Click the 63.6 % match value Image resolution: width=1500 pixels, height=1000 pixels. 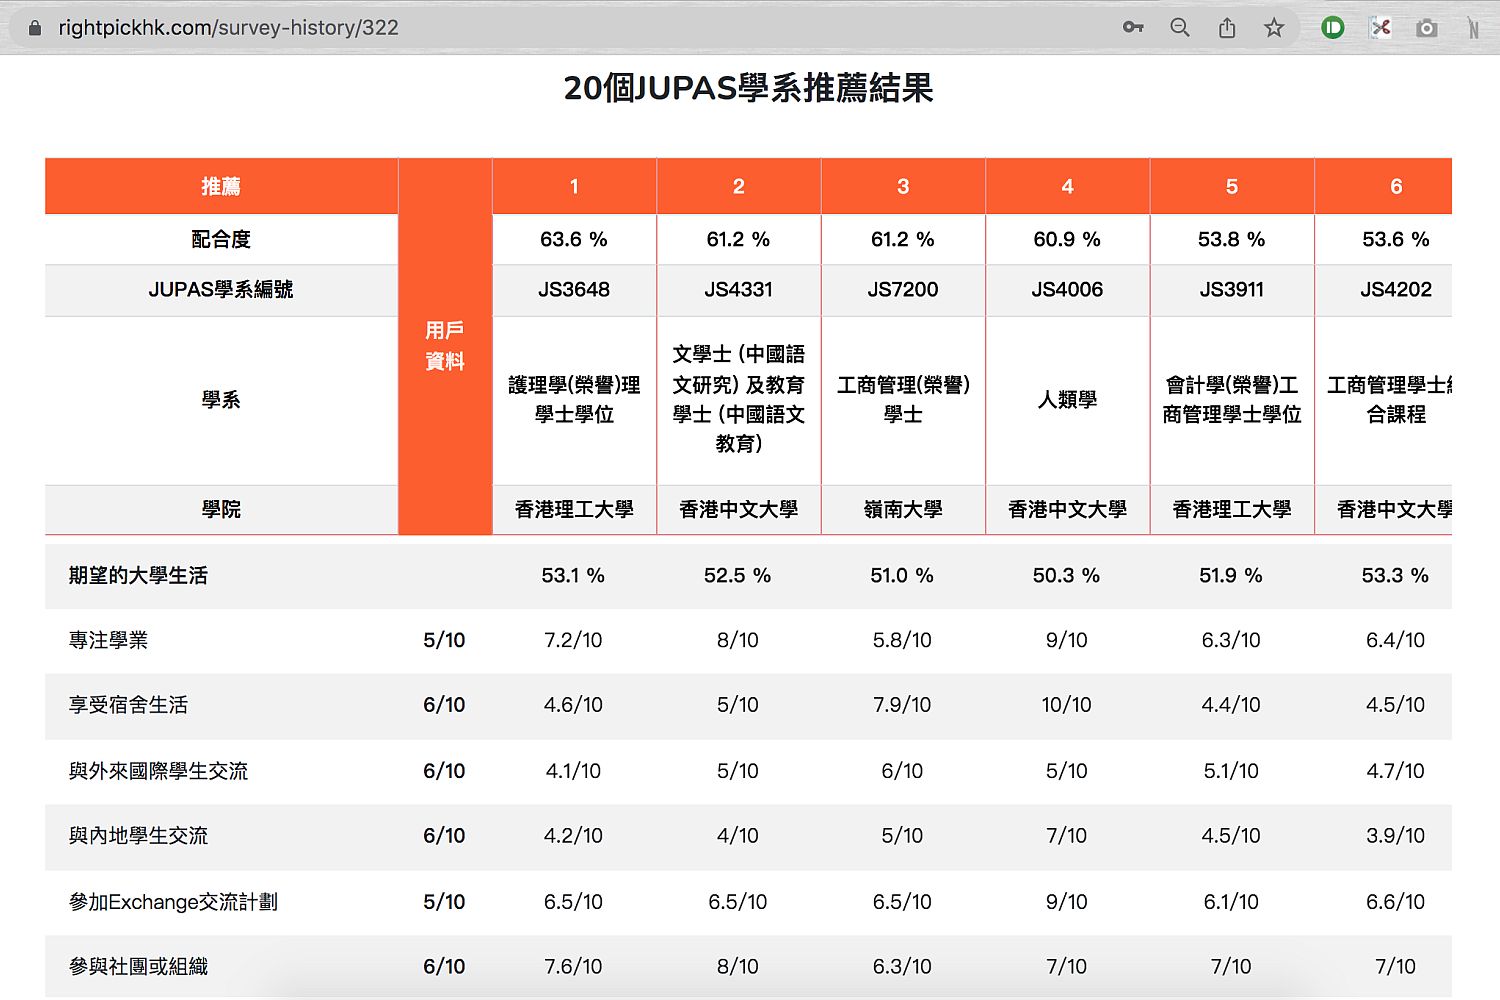574,240
